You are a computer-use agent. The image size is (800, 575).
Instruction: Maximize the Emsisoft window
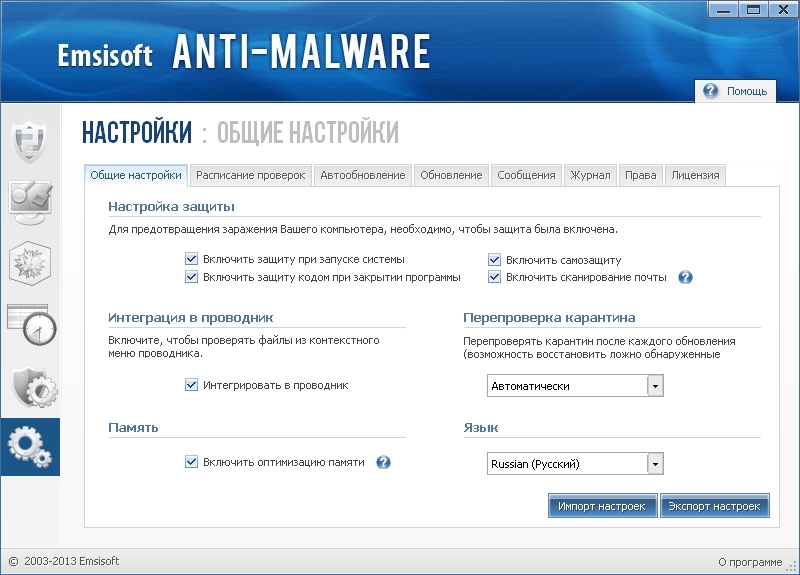point(753,10)
